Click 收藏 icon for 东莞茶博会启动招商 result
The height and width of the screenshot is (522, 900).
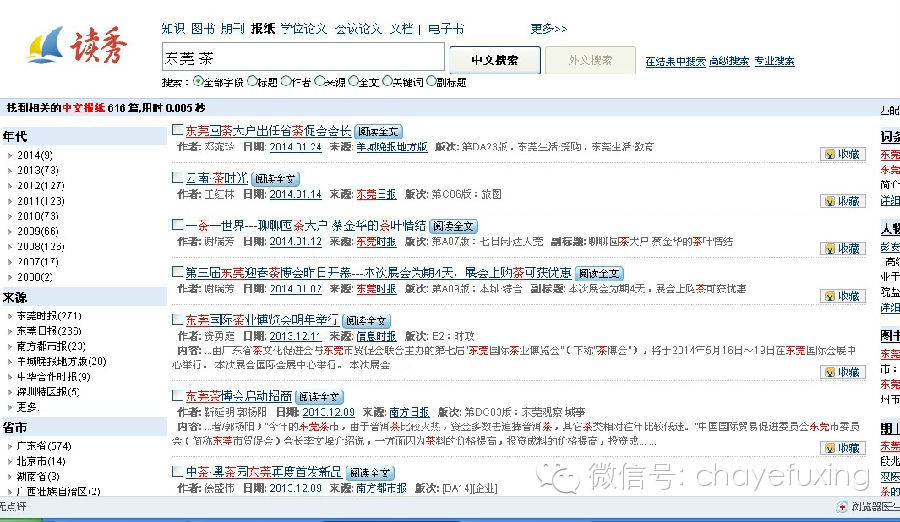point(843,448)
